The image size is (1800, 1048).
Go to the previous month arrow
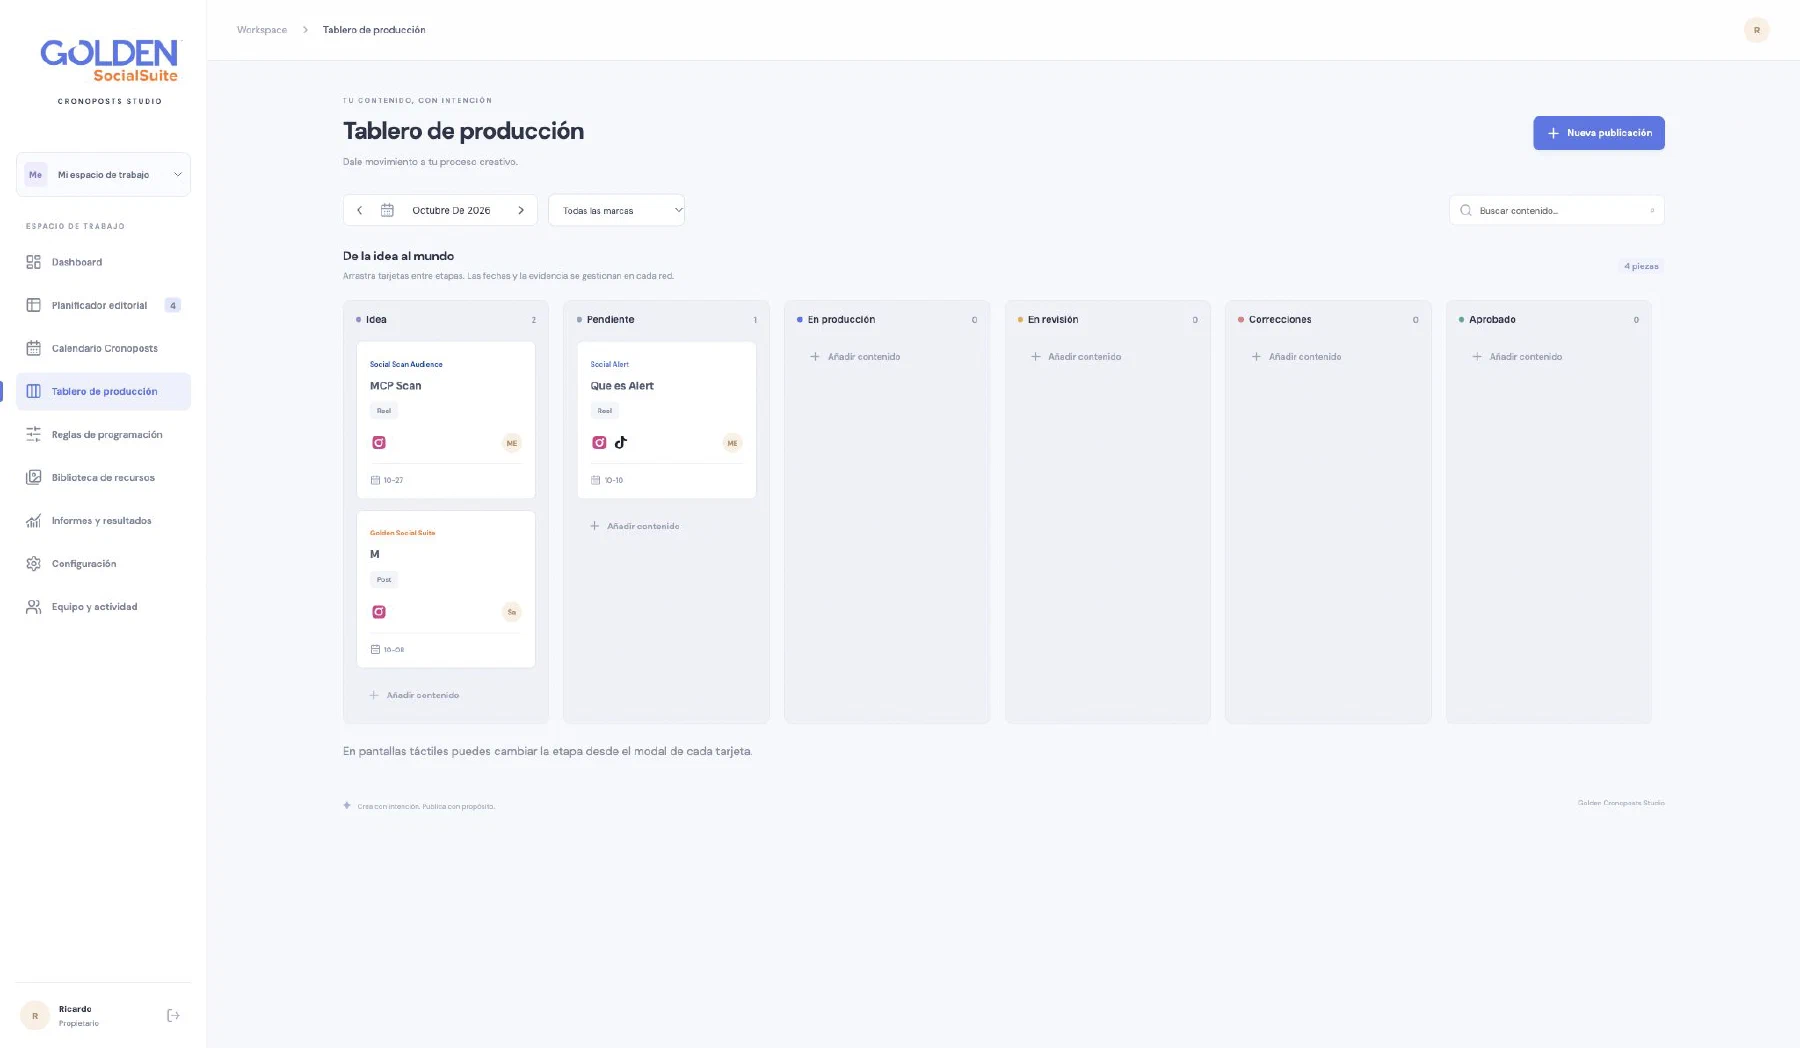coord(360,210)
